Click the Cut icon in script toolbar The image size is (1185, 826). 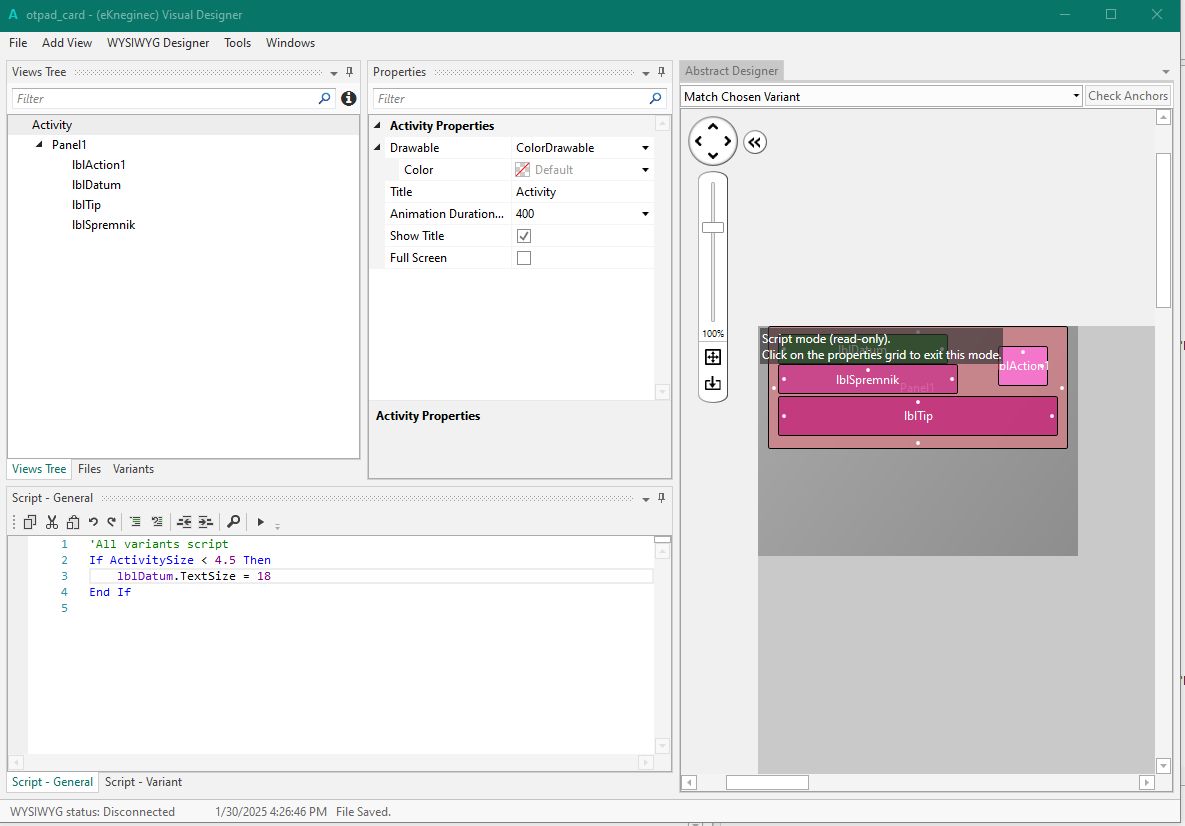coord(52,522)
